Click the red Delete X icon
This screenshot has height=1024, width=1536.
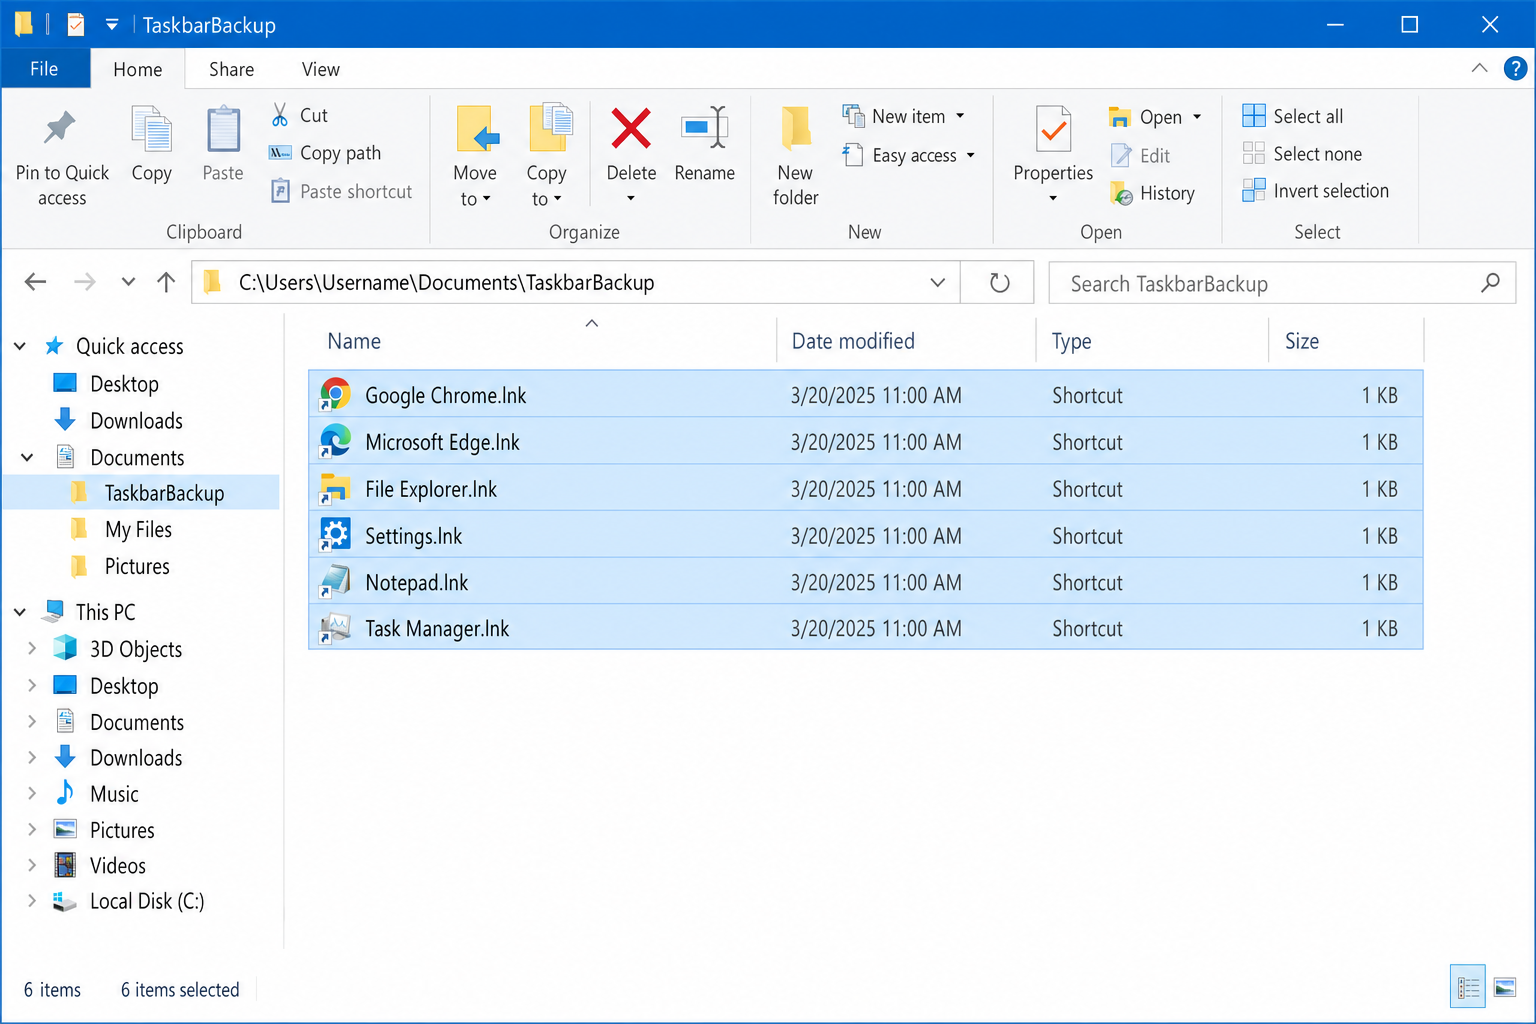coord(631,128)
